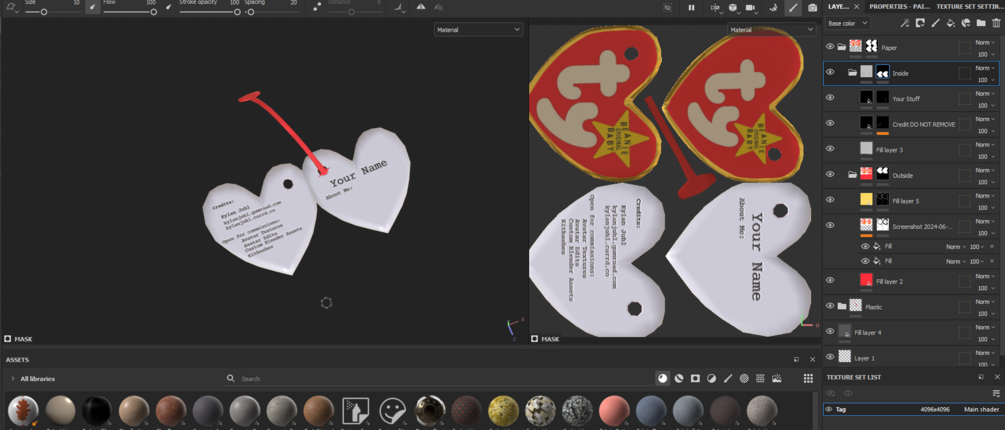1005x430 pixels.
Task: Select the Your Stuff layer
Action: click(x=910, y=99)
